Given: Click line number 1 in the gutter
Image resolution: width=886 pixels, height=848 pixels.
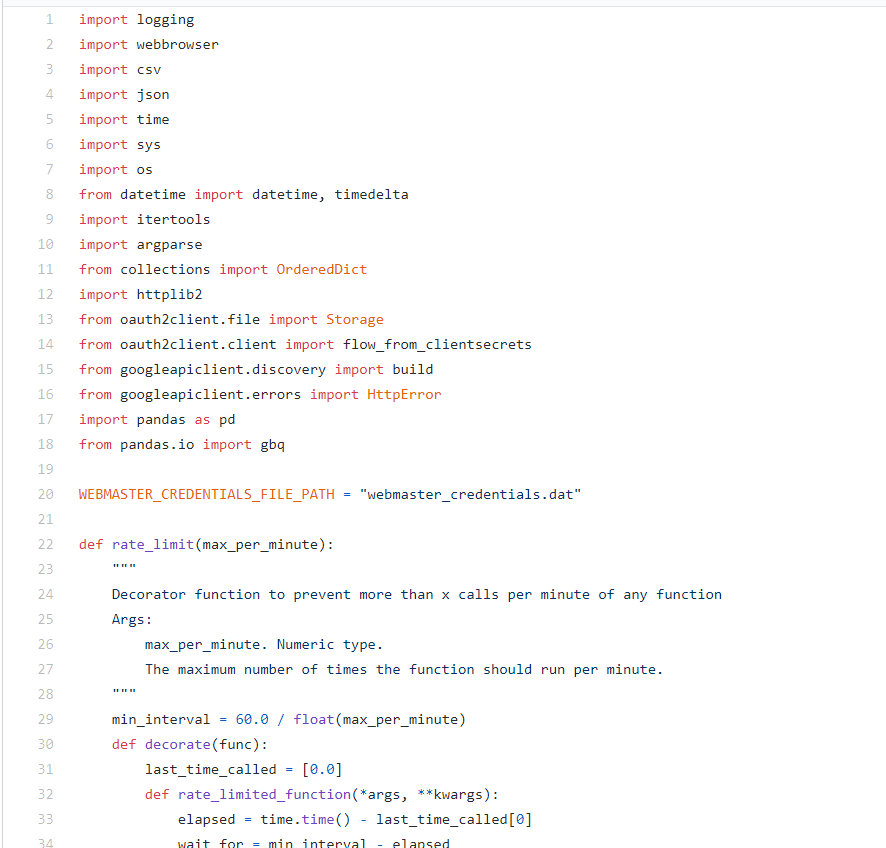Looking at the screenshot, I should tap(49, 19).
